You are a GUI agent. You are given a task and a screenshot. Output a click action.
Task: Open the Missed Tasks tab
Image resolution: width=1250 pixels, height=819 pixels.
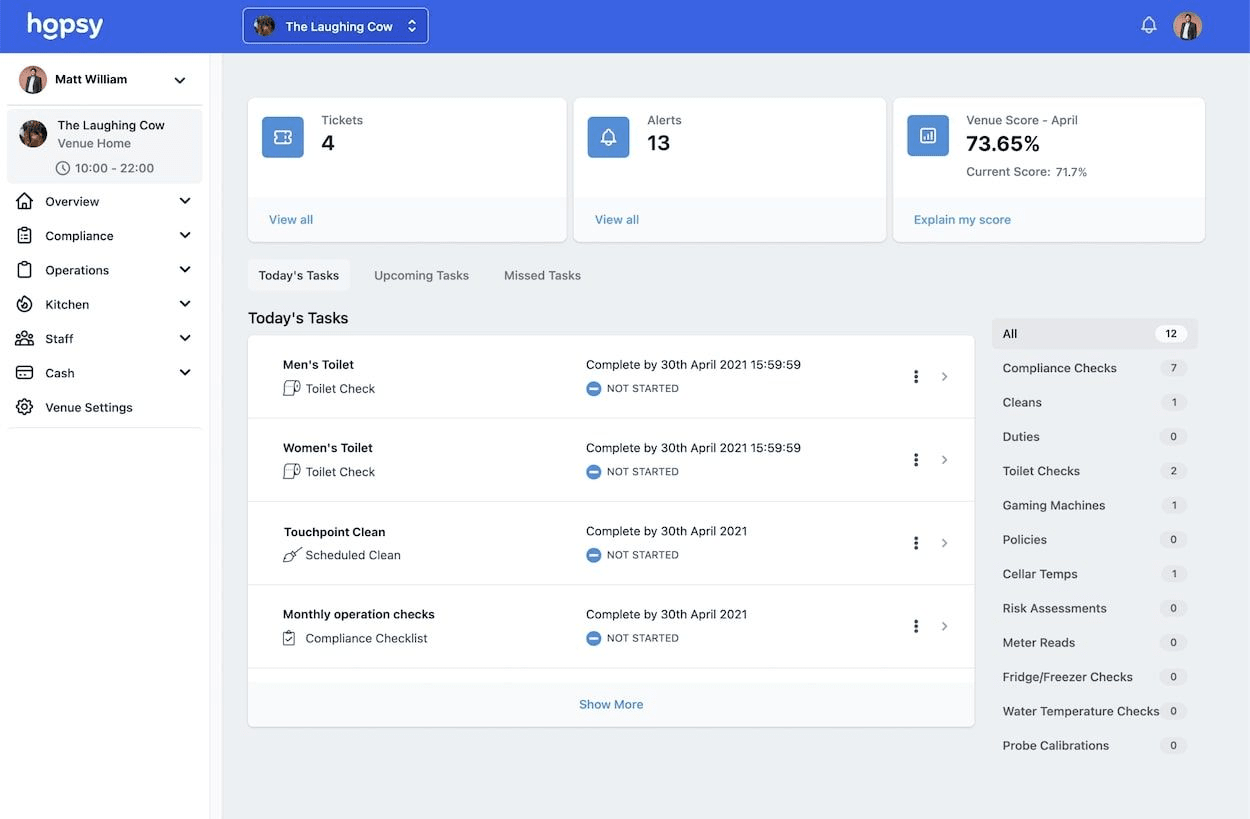541,274
